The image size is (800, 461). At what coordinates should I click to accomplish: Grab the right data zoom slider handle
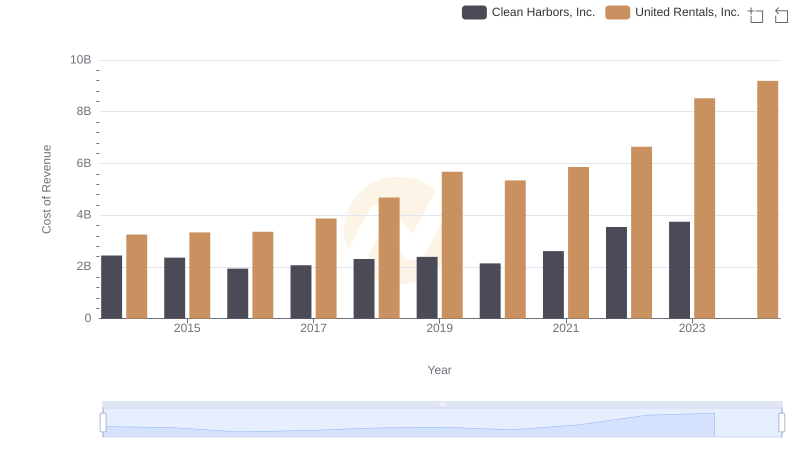(x=782, y=422)
